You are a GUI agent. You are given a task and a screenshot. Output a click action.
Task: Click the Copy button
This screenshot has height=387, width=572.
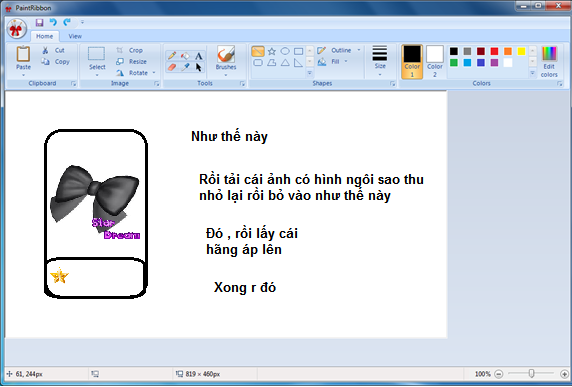click(x=55, y=62)
